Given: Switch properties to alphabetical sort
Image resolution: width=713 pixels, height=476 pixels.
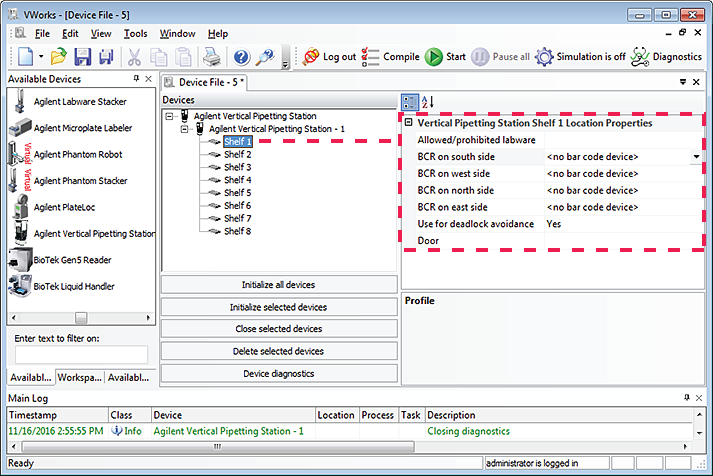Looking at the screenshot, I should point(427,102).
